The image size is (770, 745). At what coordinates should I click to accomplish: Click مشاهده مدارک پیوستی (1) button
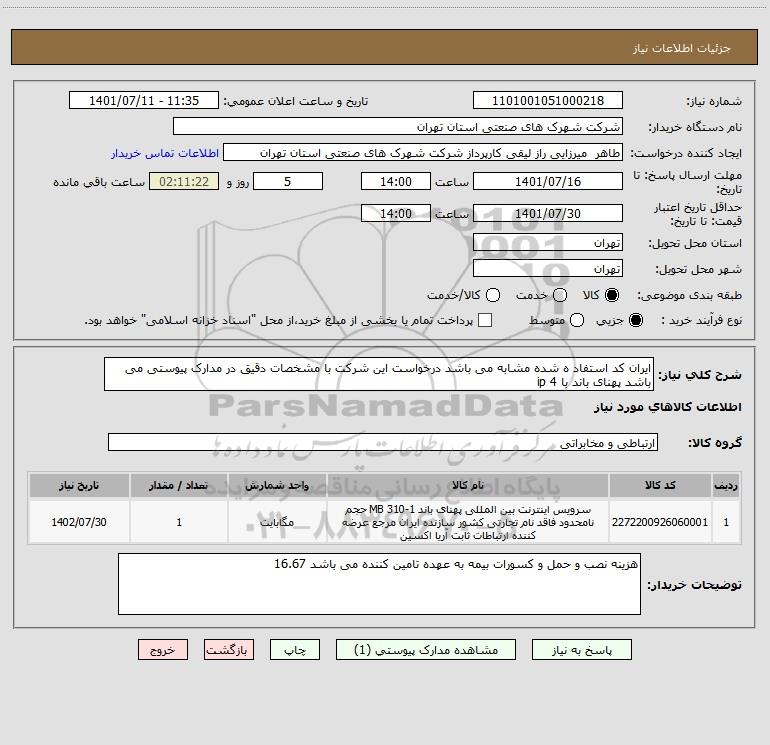coord(426,650)
